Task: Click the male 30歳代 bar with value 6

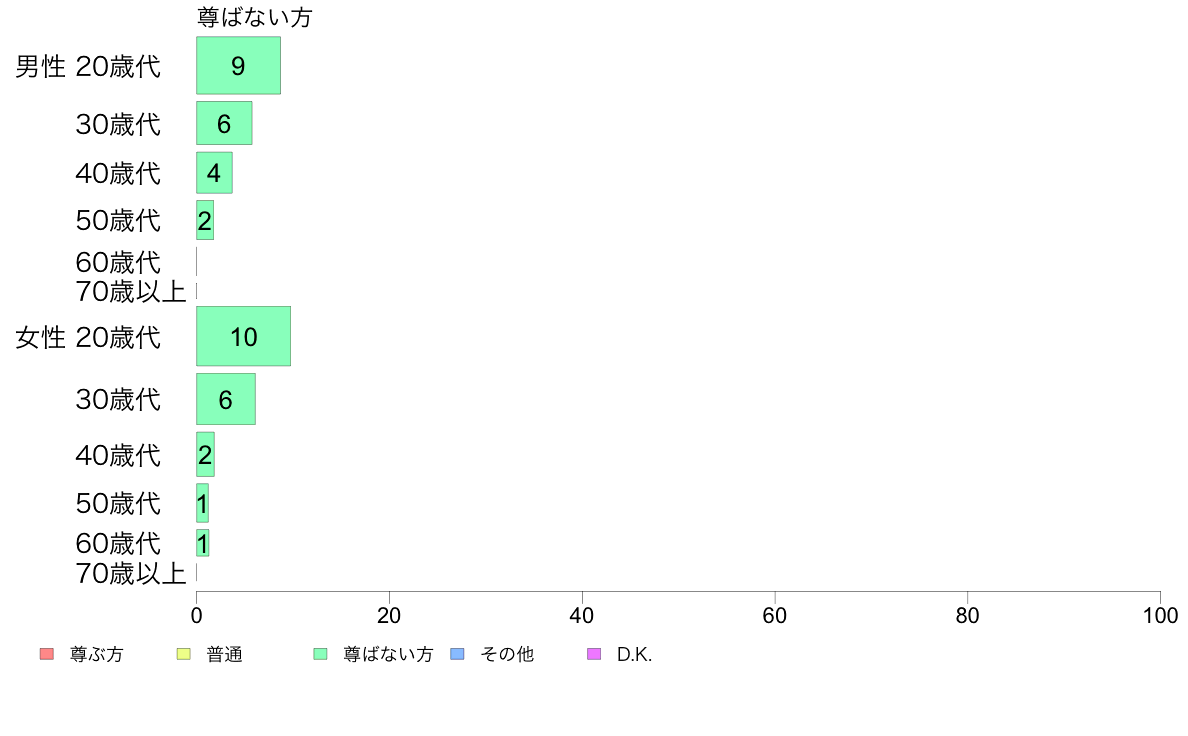Action: pos(224,123)
